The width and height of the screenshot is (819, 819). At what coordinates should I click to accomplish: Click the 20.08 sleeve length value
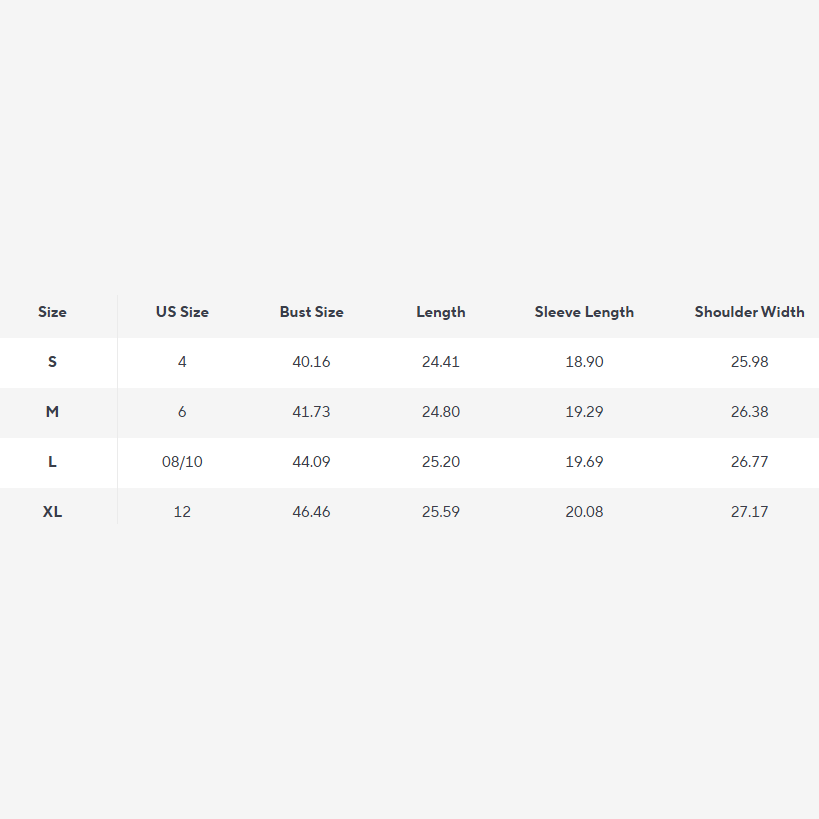pyautogui.click(x=584, y=512)
